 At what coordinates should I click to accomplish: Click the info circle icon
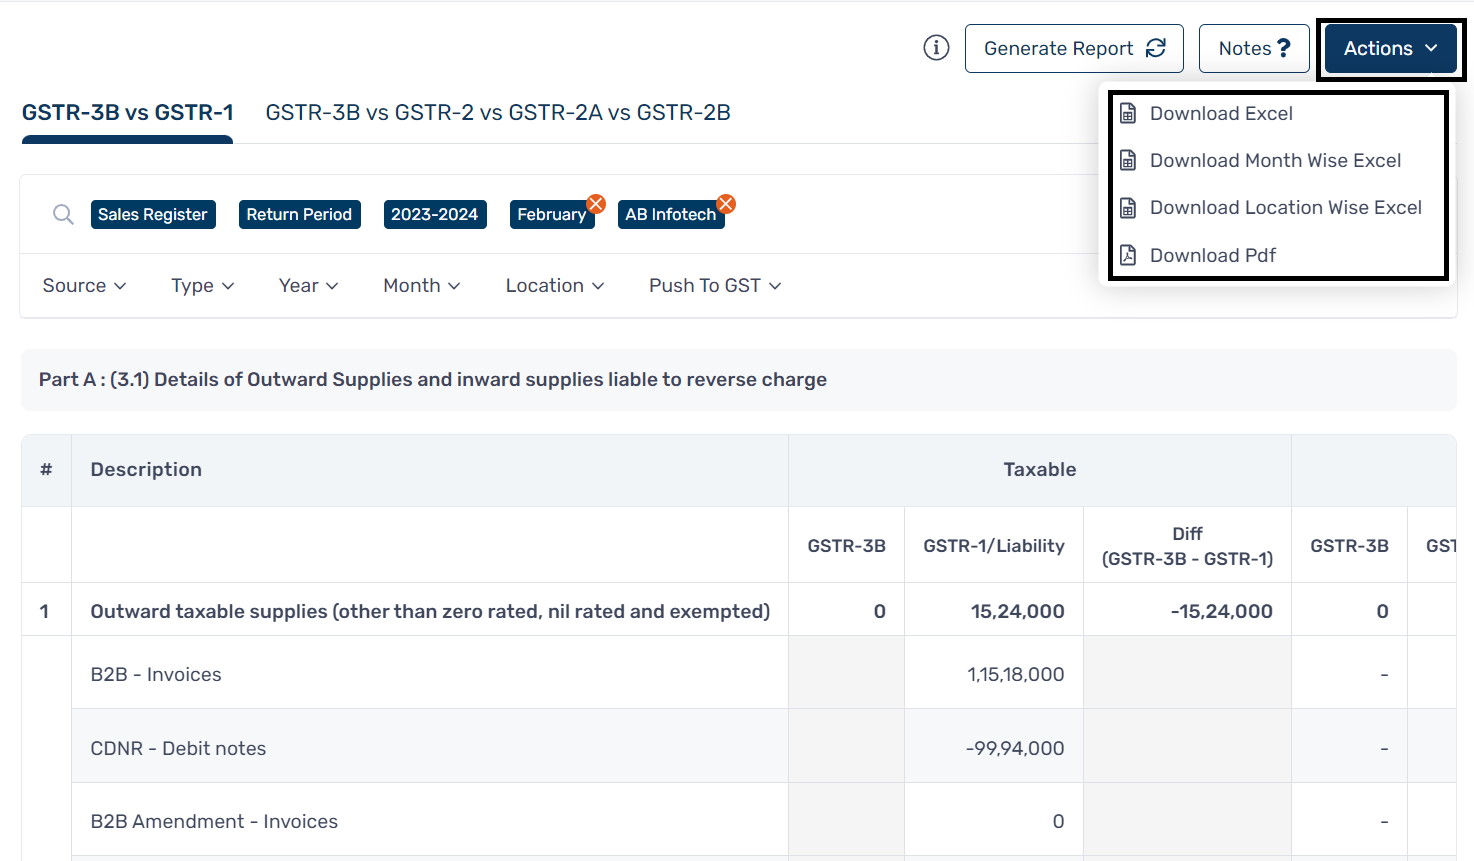tap(936, 48)
